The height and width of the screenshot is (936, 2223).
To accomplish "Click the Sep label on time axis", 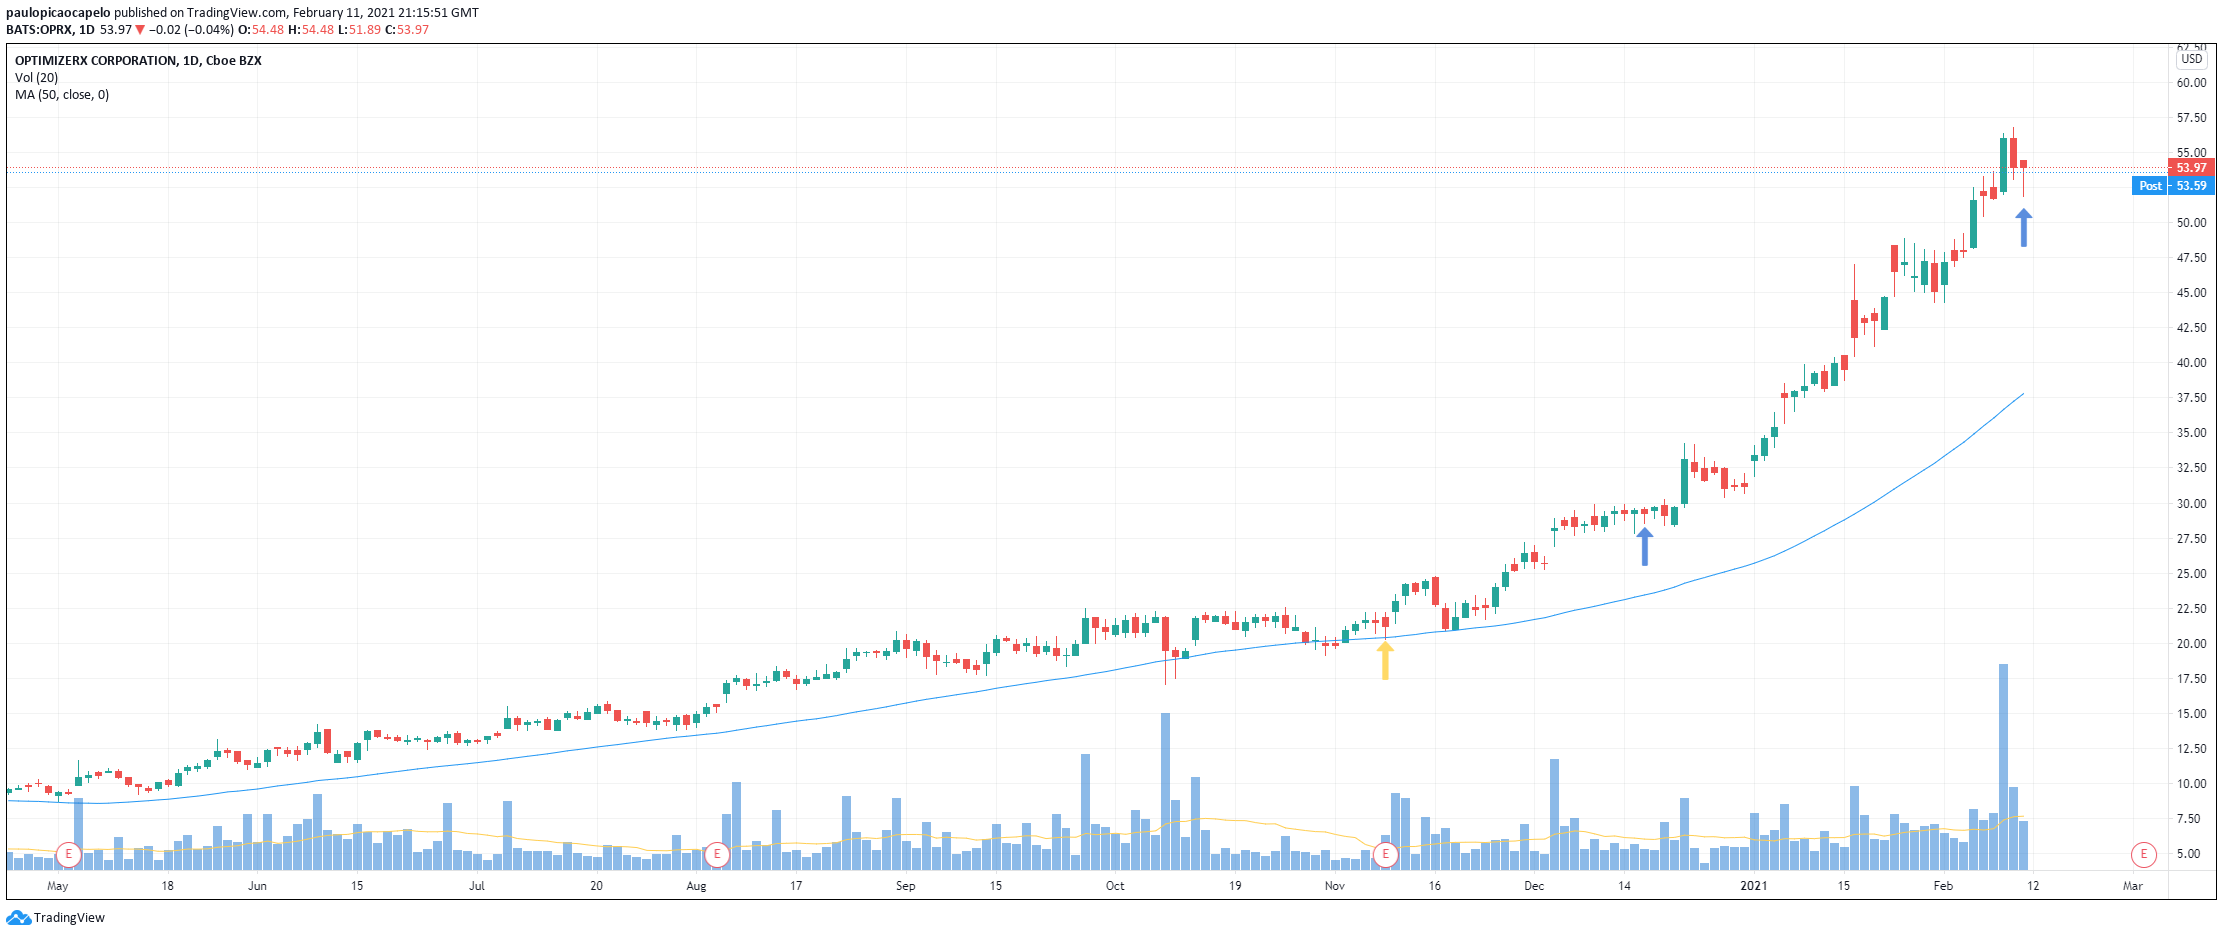I will click(x=905, y=886).
